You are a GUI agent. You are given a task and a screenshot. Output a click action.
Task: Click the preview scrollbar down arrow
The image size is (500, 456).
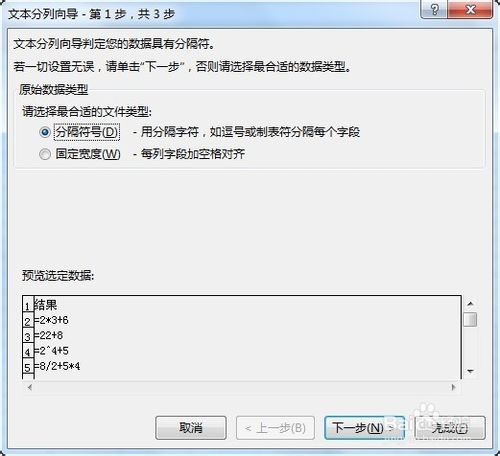tap(471, 371)
